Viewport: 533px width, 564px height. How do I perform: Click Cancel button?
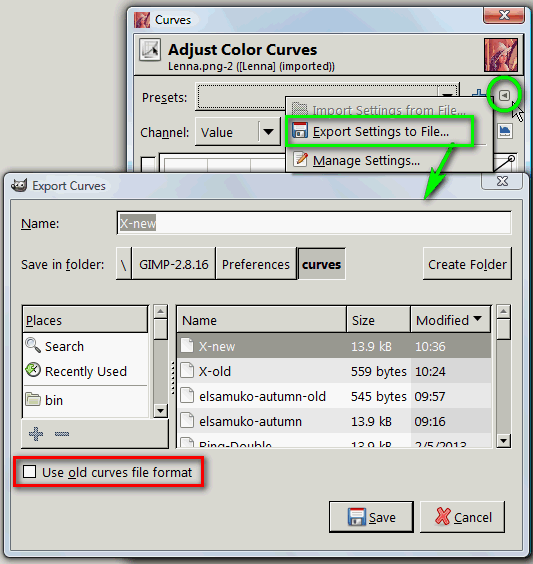coord(462,517)
